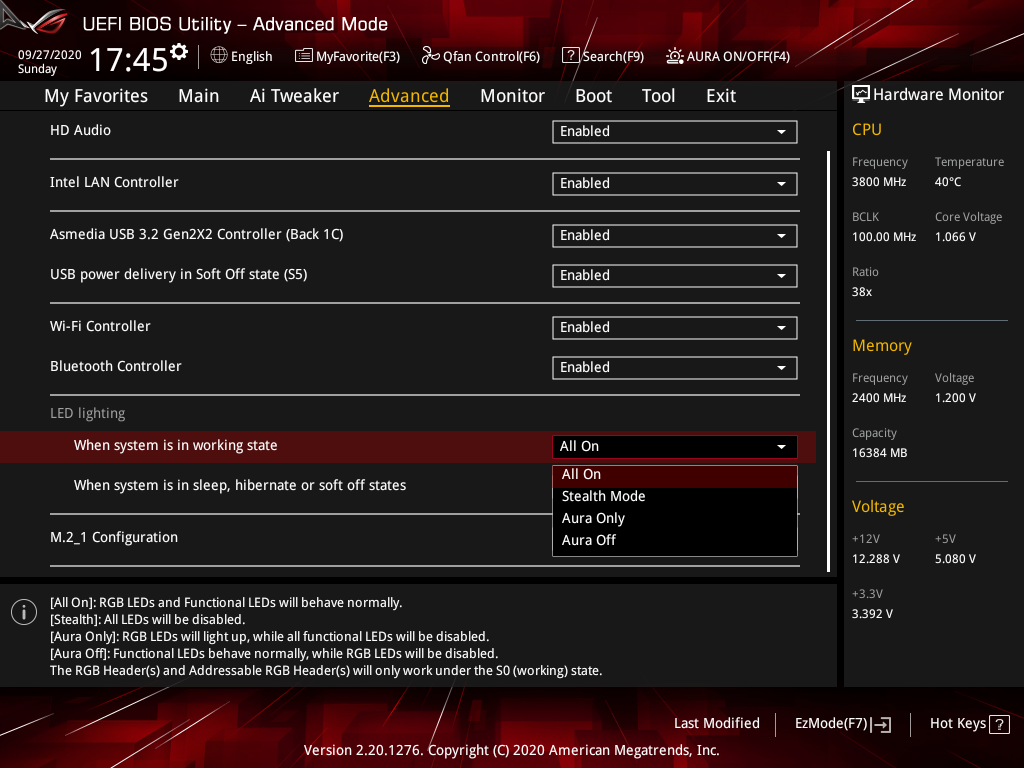Viewport: 1024px width, 768px height.
Task: Select Aura Off option
Action: (x=675, y=541)
